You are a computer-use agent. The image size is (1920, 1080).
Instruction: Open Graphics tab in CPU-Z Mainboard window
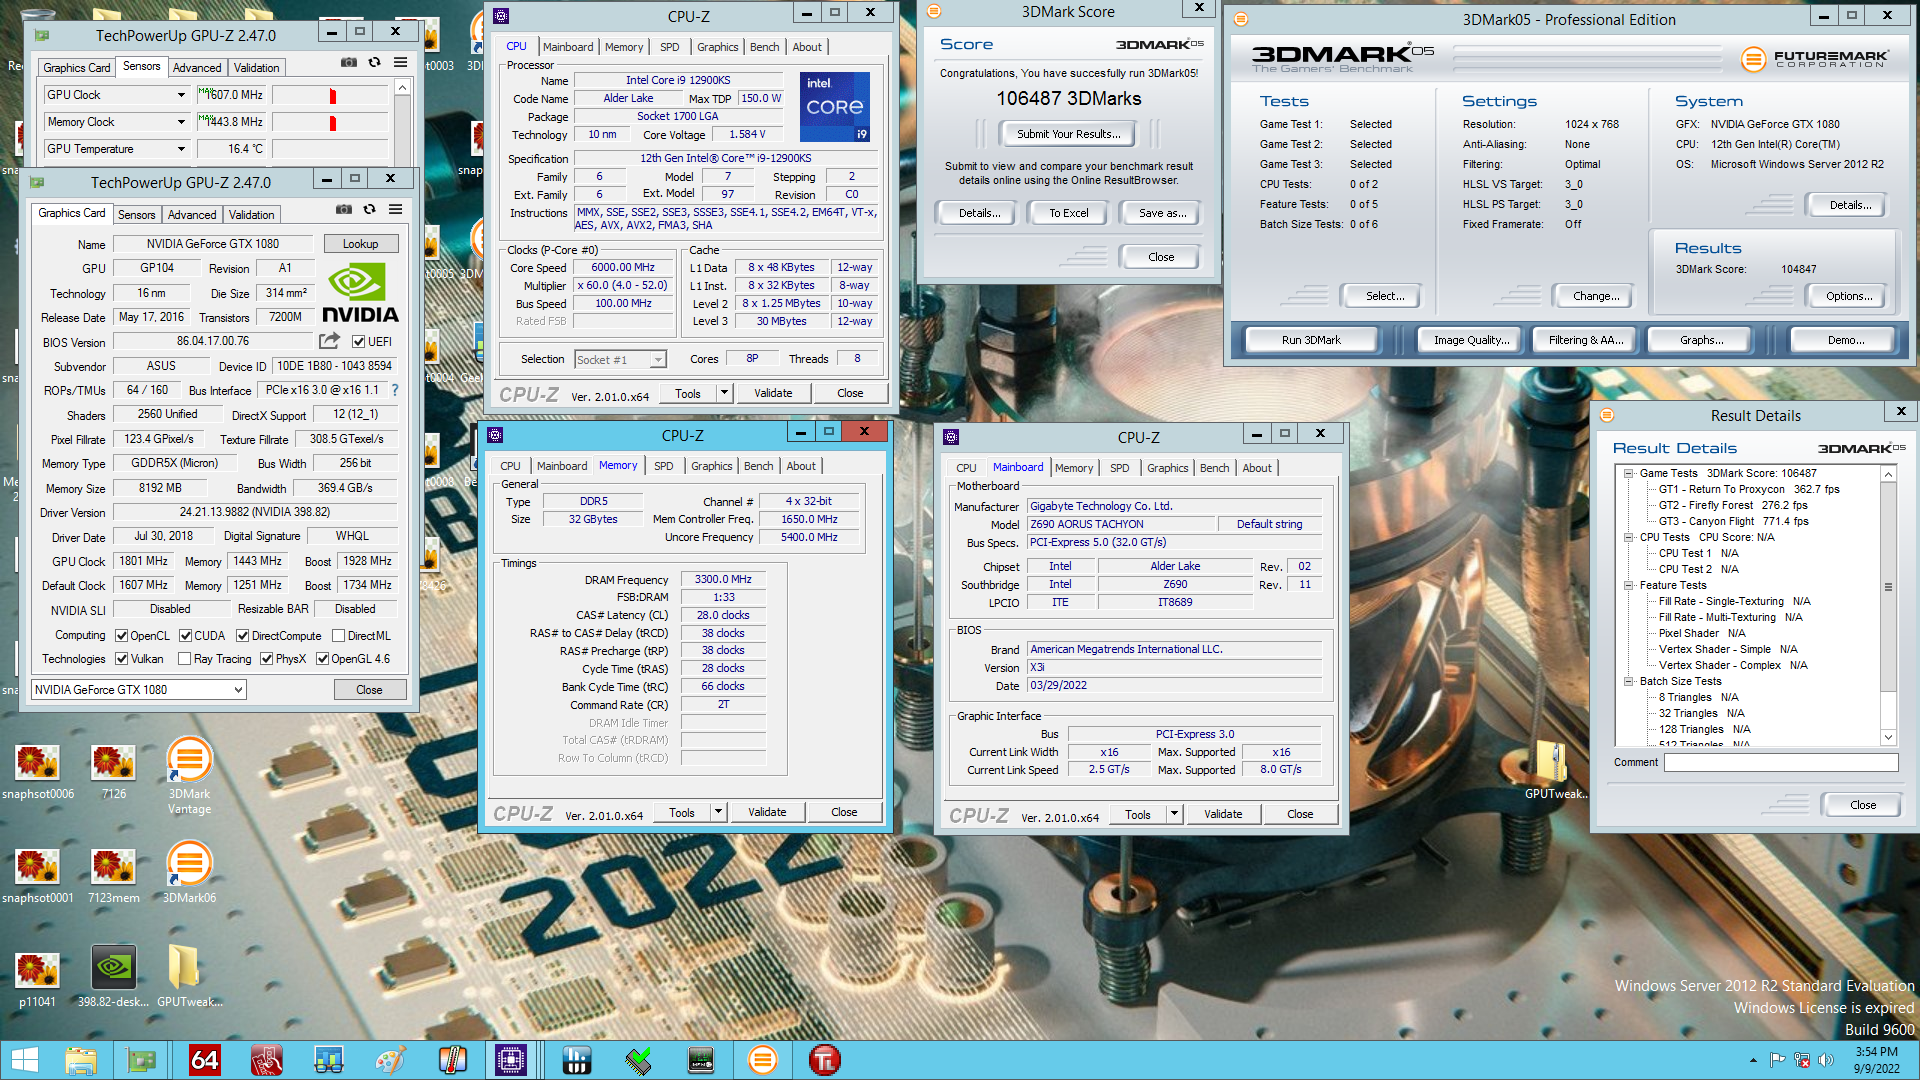[x=1167, y=468]
